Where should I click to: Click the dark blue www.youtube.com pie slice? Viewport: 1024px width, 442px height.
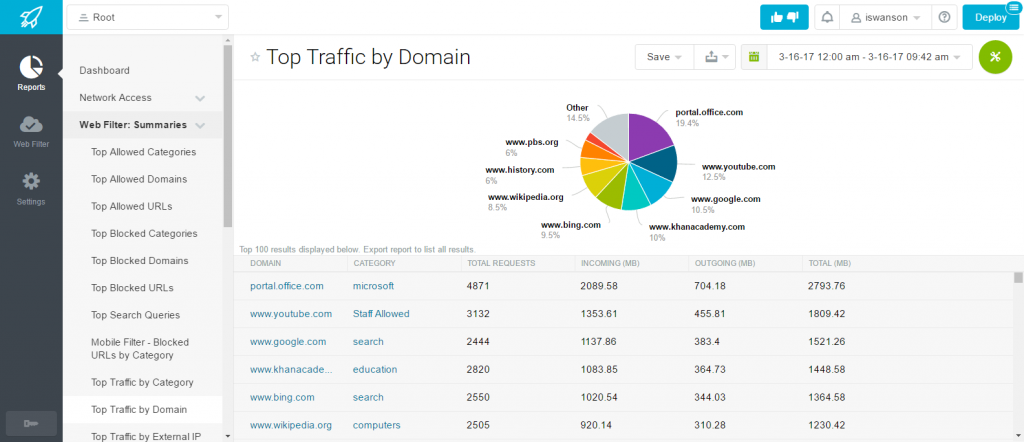coord(658,164)
